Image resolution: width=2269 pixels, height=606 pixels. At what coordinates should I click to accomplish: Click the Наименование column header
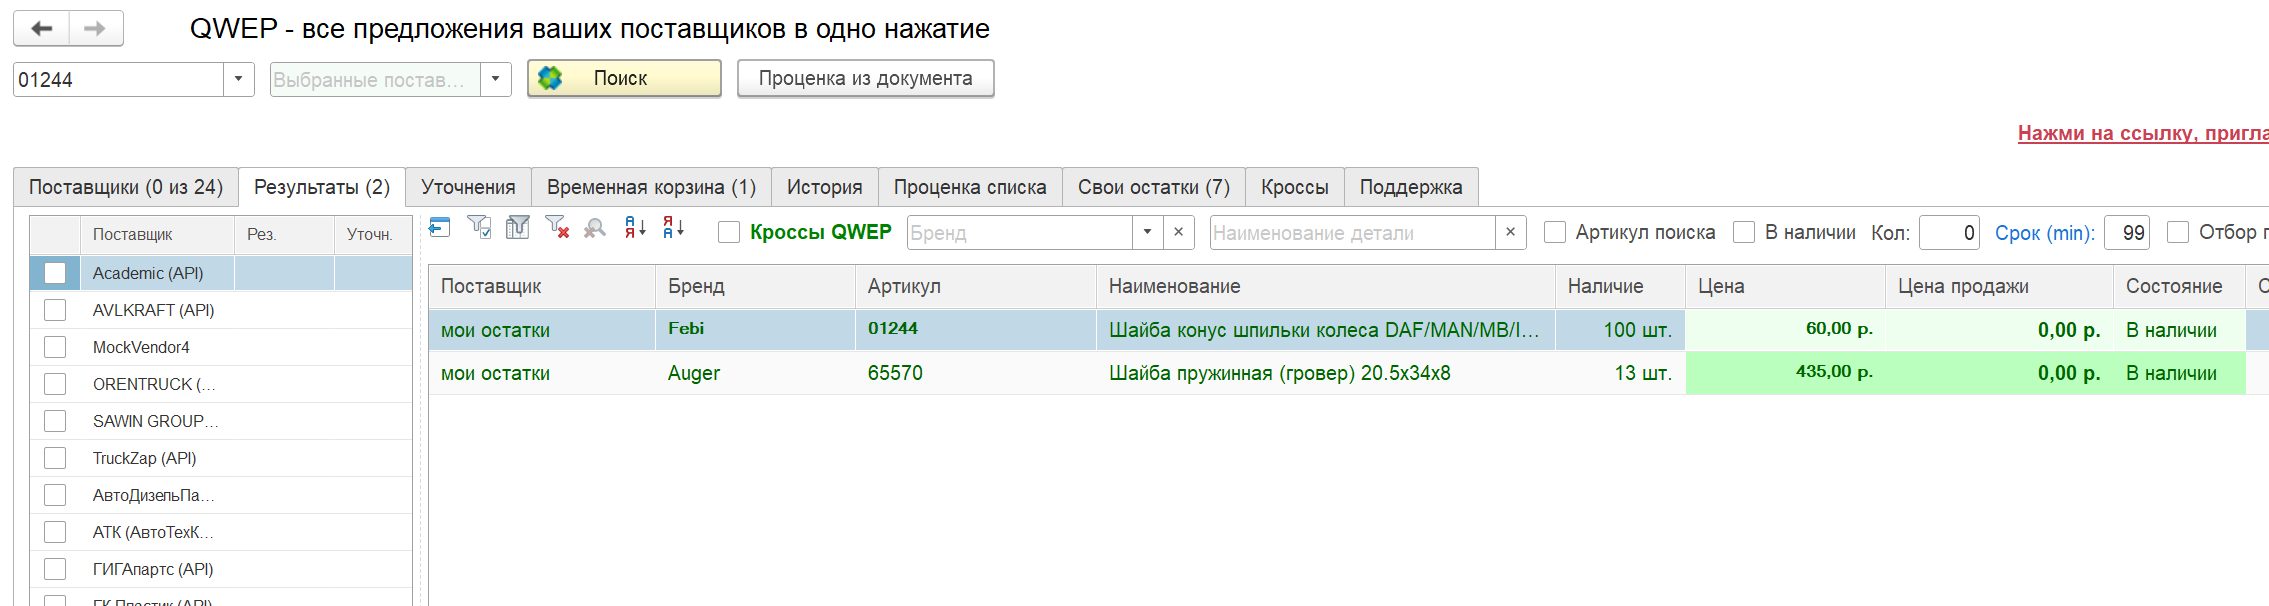pos(1325,286)
